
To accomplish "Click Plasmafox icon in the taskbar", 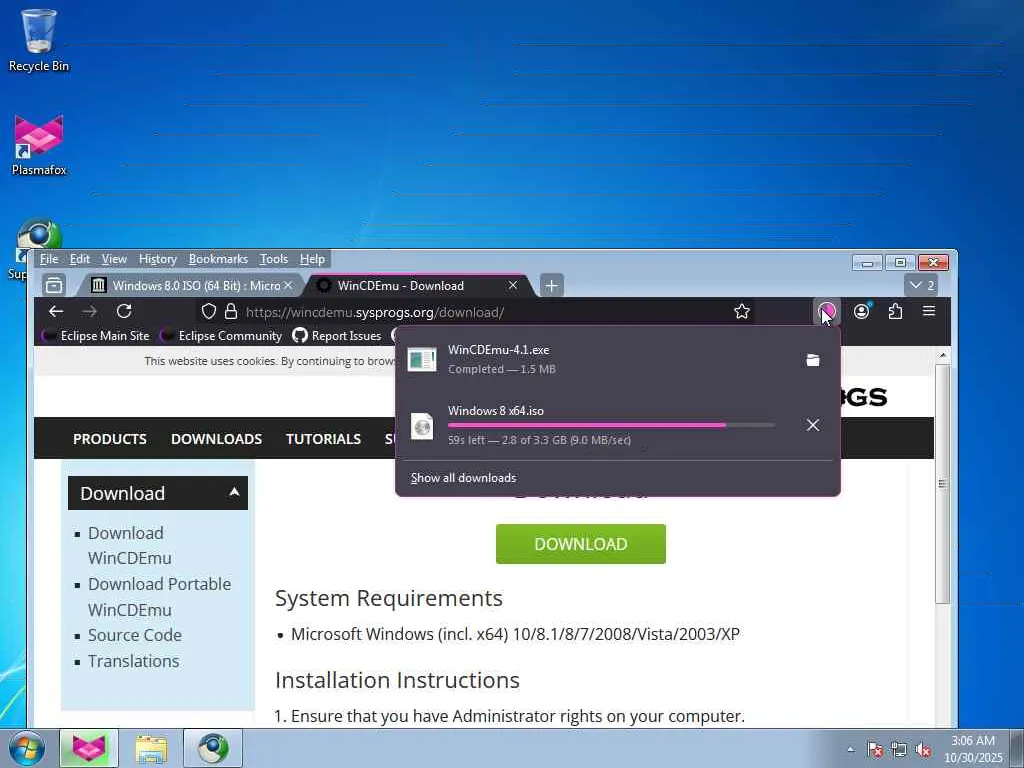I will (89, 748).
